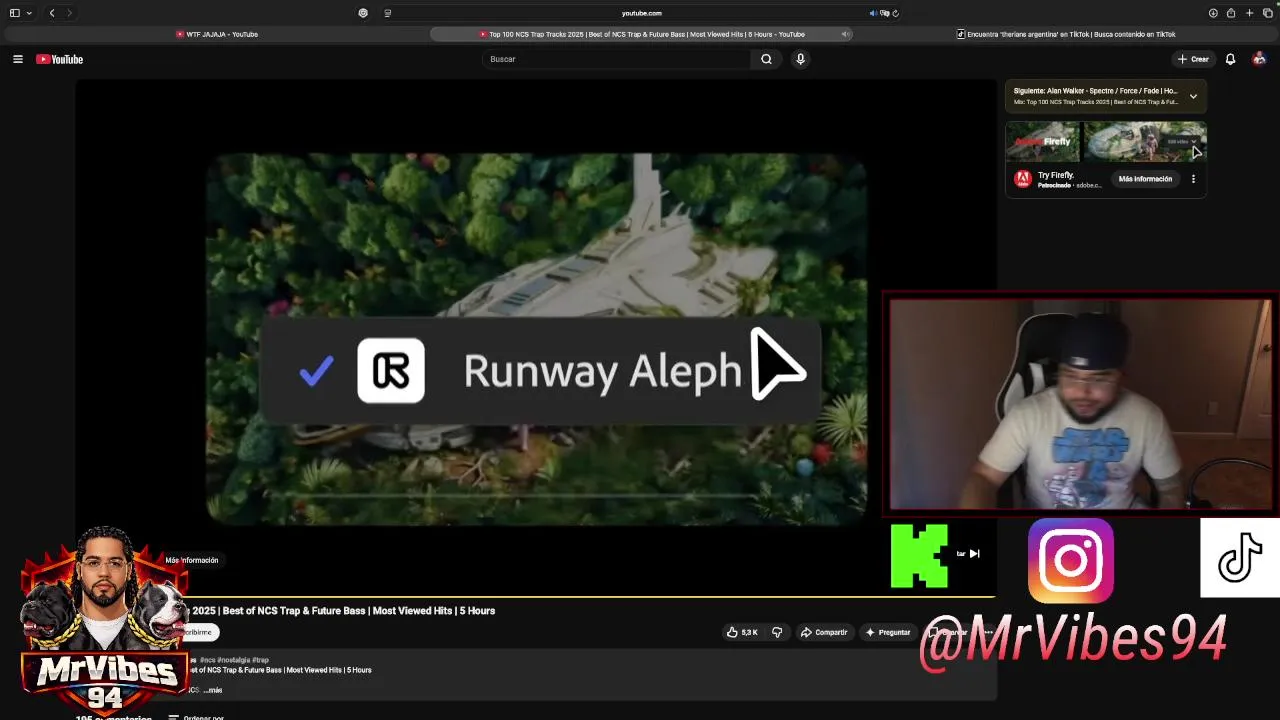Click the video progress bar
1280x720 pixels.
pos(535,597)
